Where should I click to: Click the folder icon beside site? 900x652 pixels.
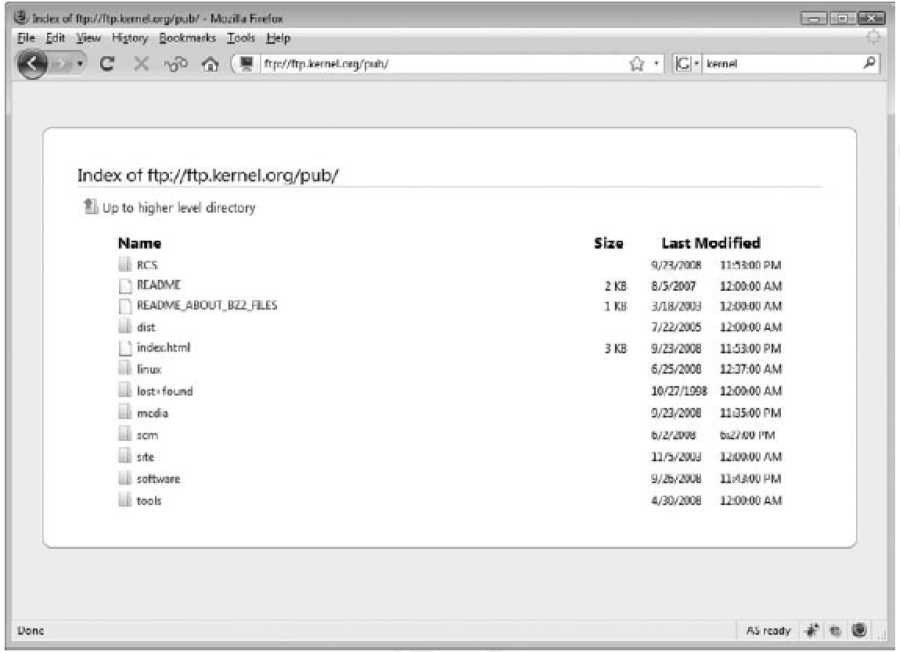pos(125,456)
